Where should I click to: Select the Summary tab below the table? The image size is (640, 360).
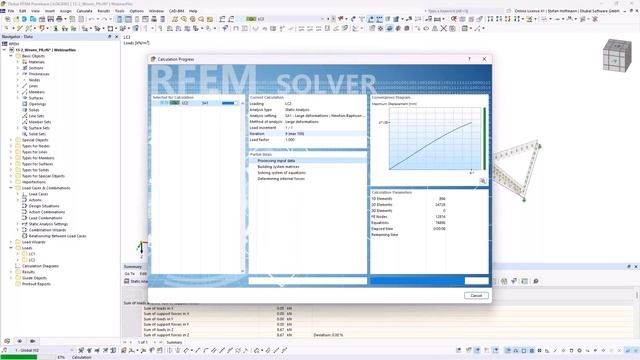[174, 342]
